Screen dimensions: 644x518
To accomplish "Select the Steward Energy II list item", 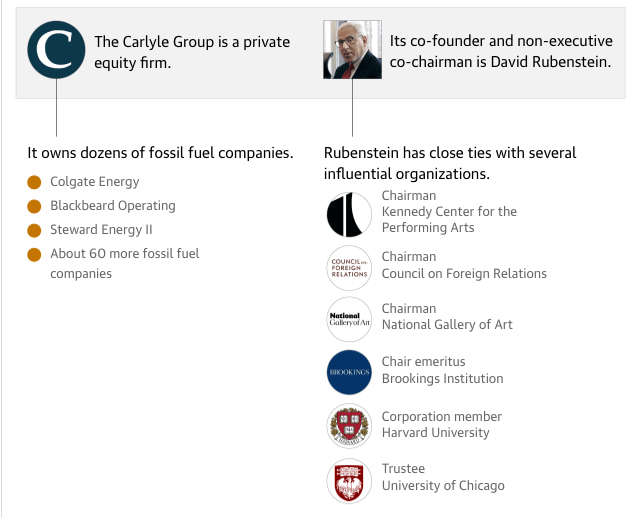I will click(x=101, y=230).
